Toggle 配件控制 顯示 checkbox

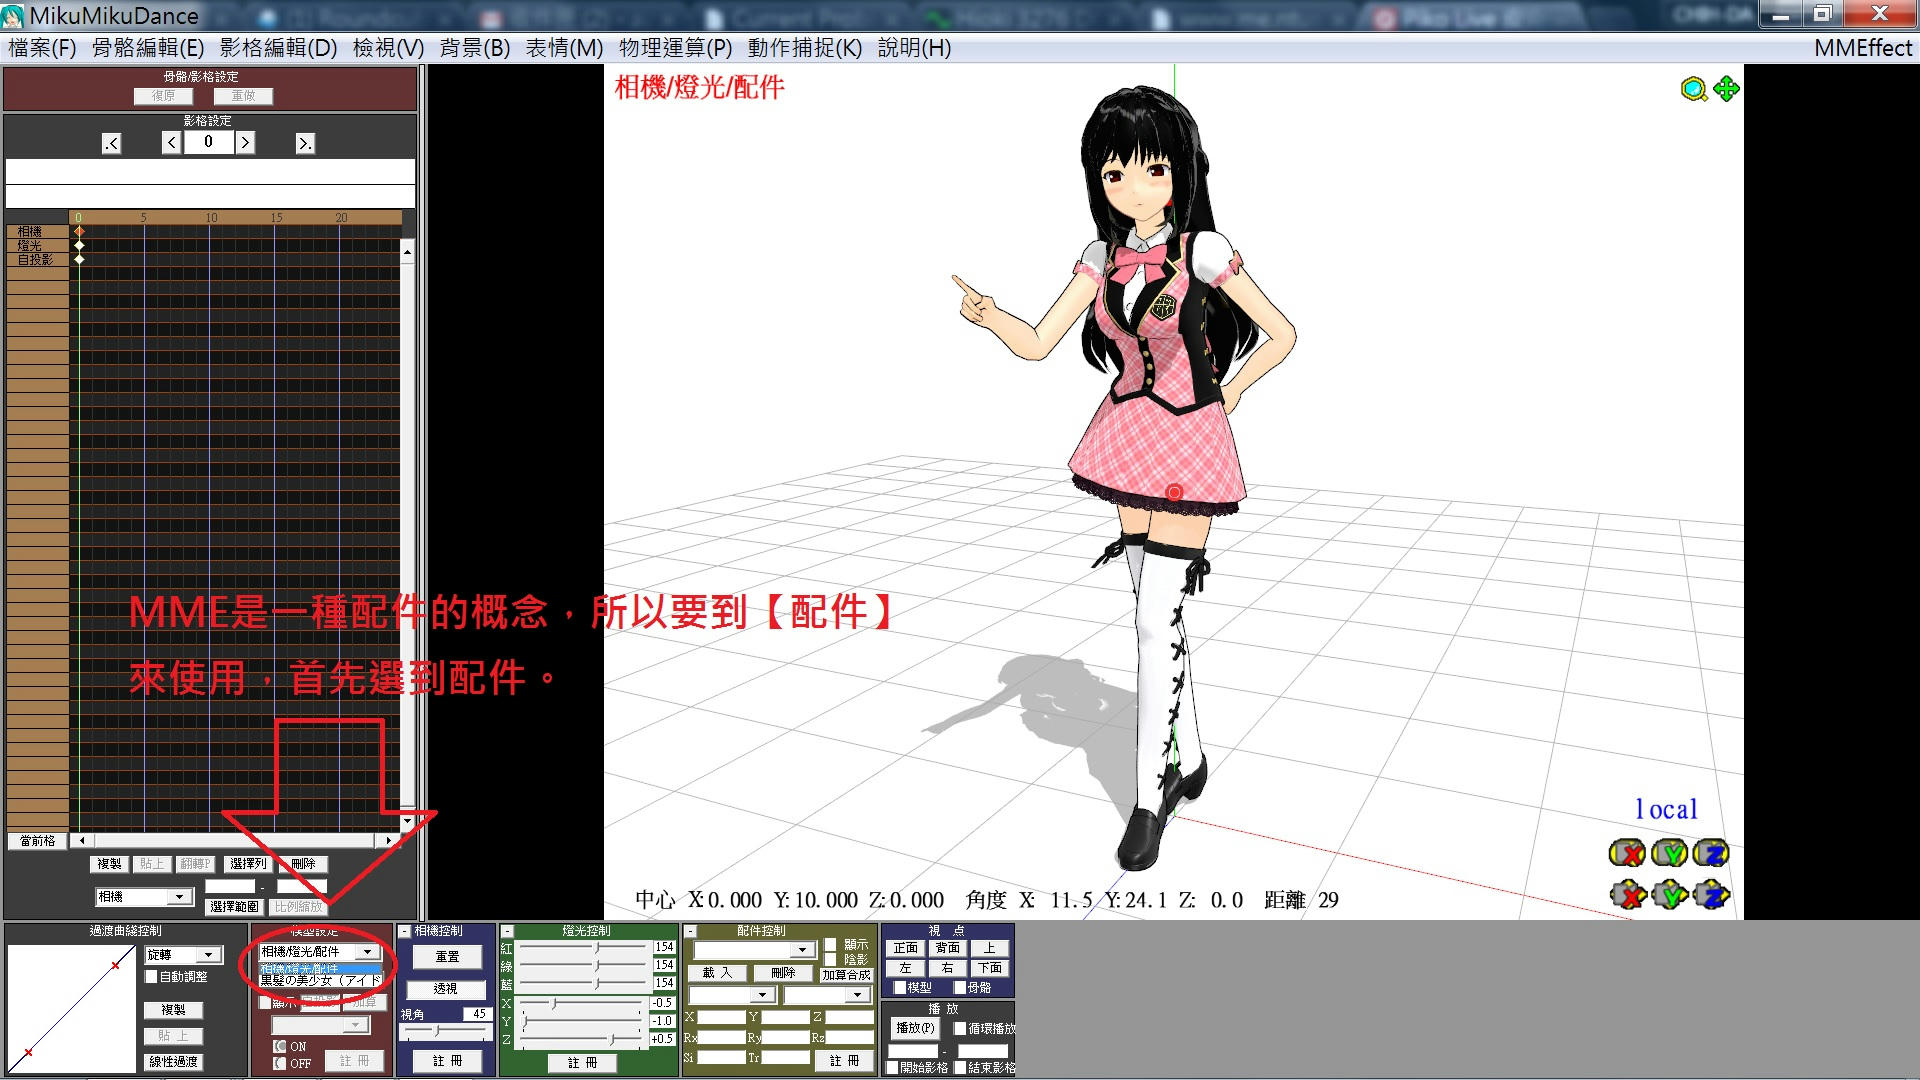830,945
